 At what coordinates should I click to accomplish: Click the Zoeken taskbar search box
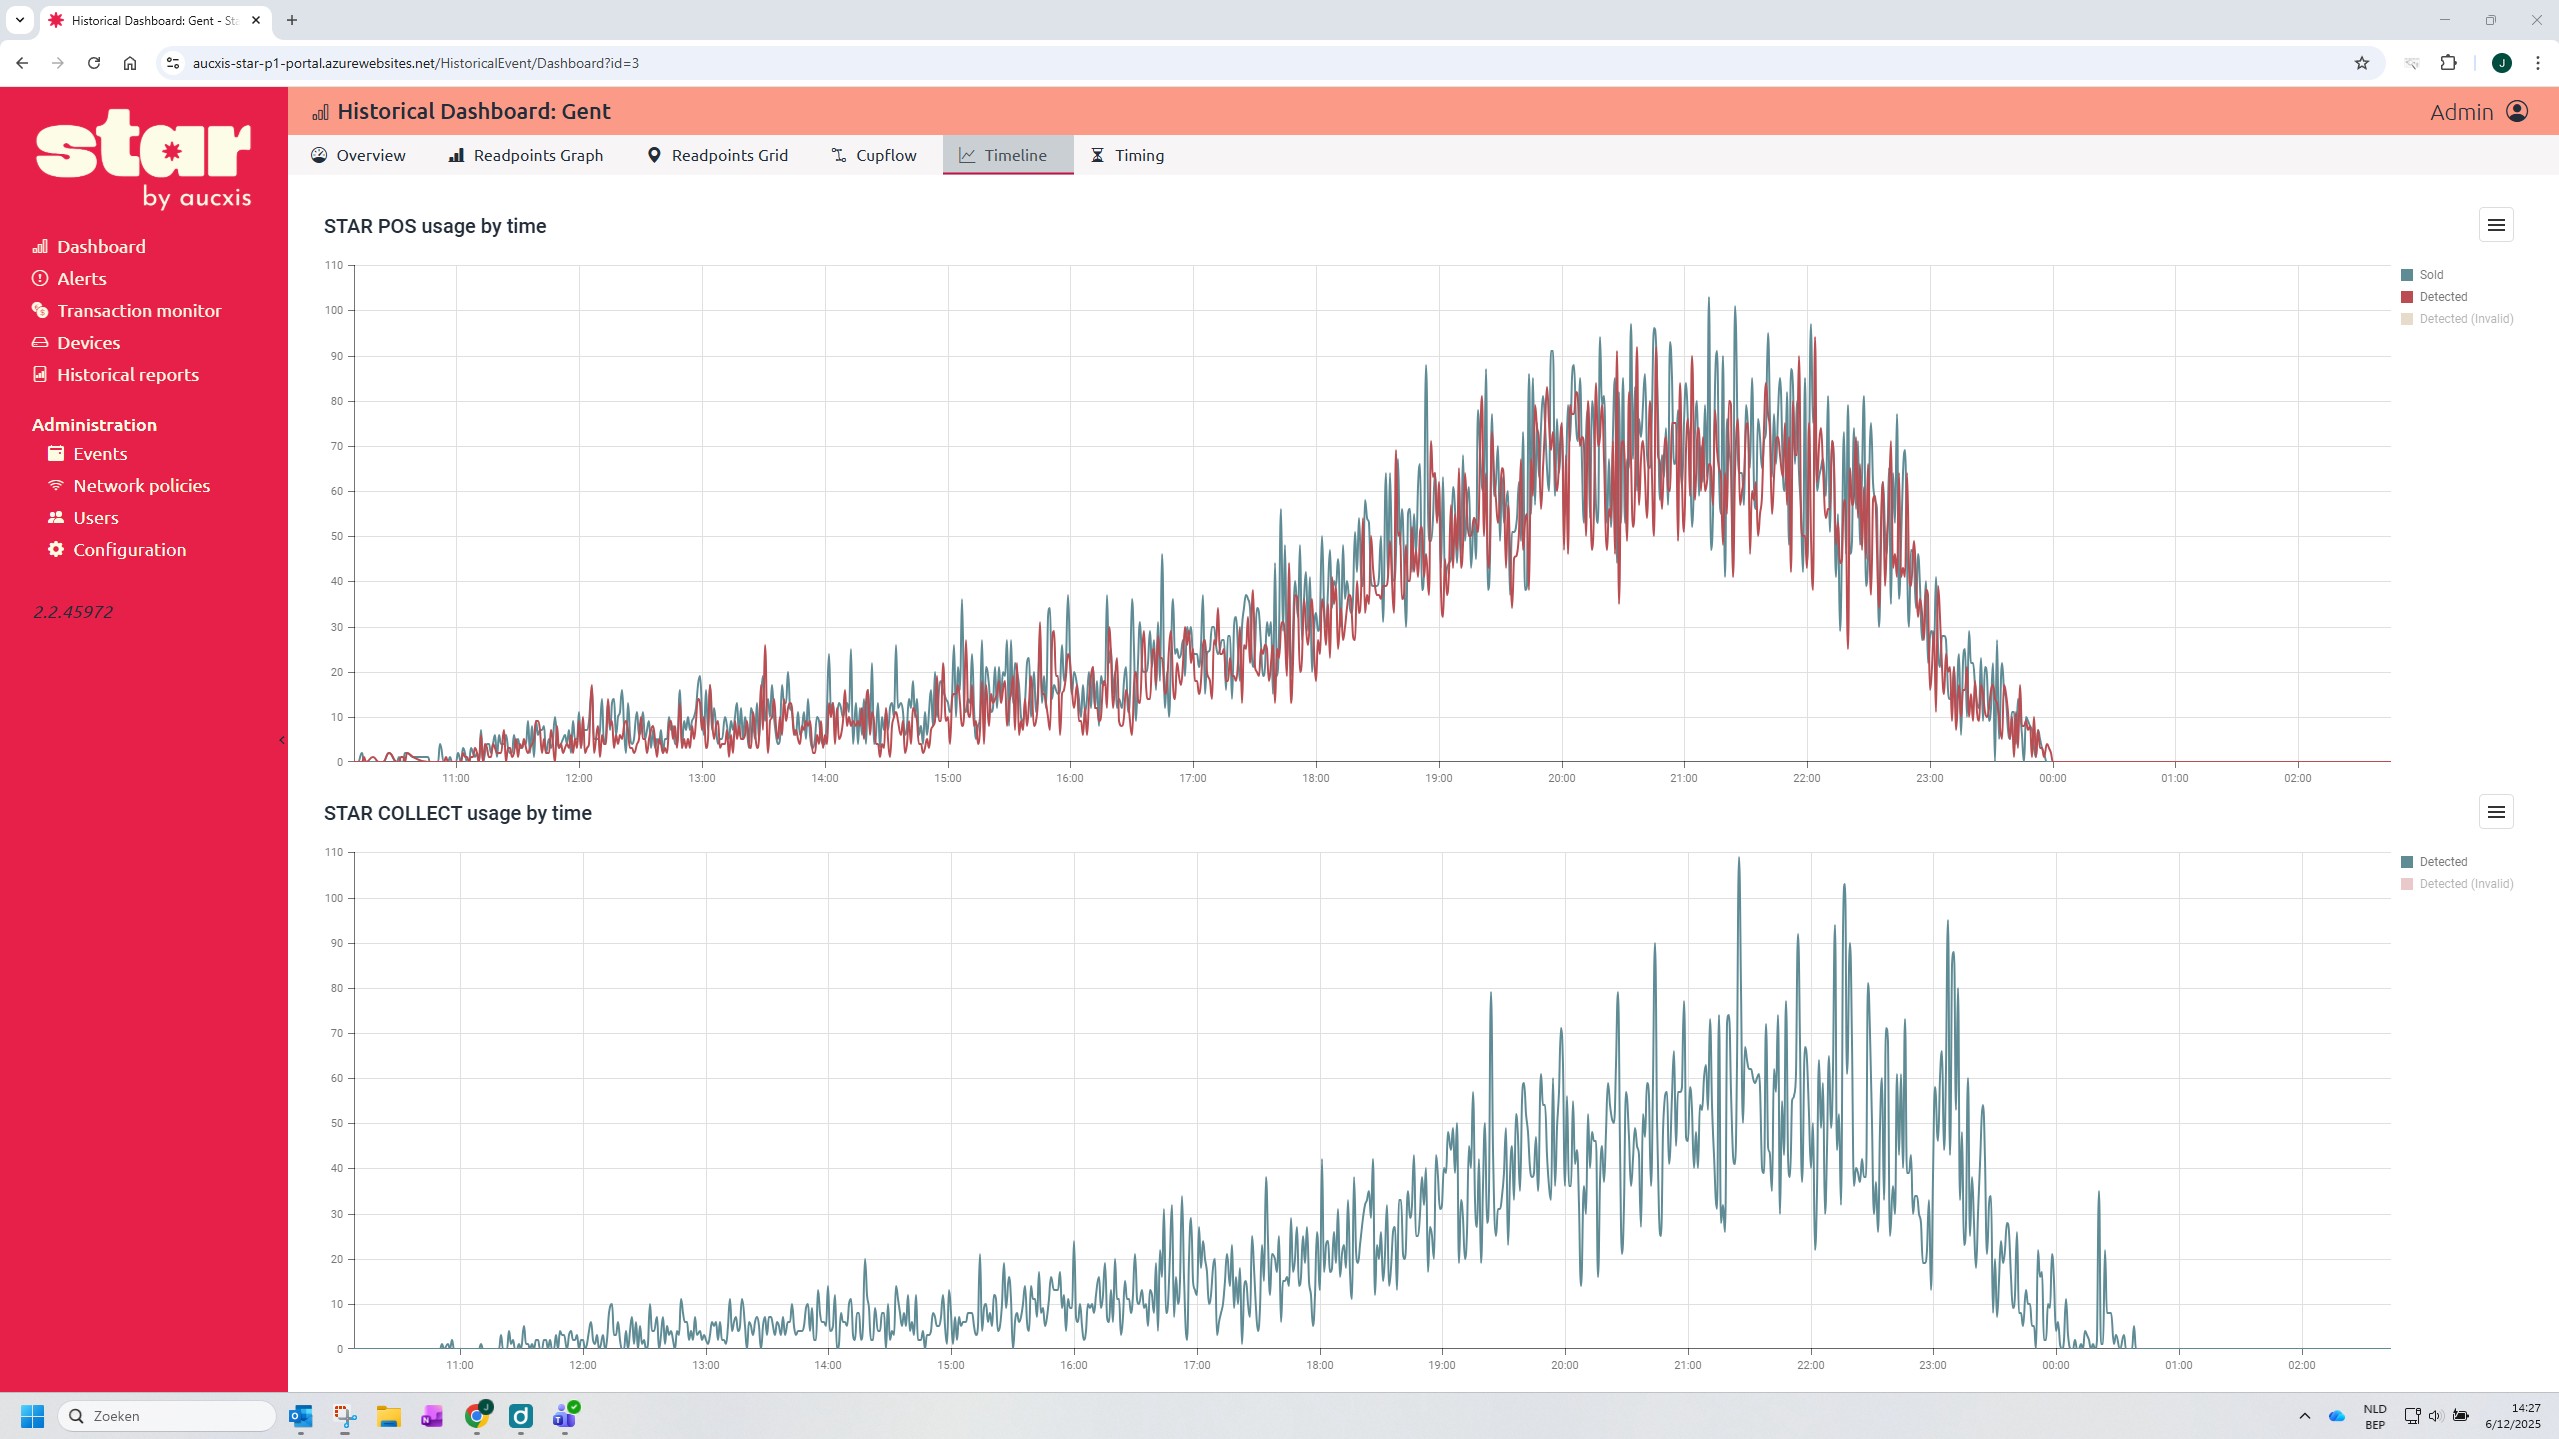point(167,1416)
